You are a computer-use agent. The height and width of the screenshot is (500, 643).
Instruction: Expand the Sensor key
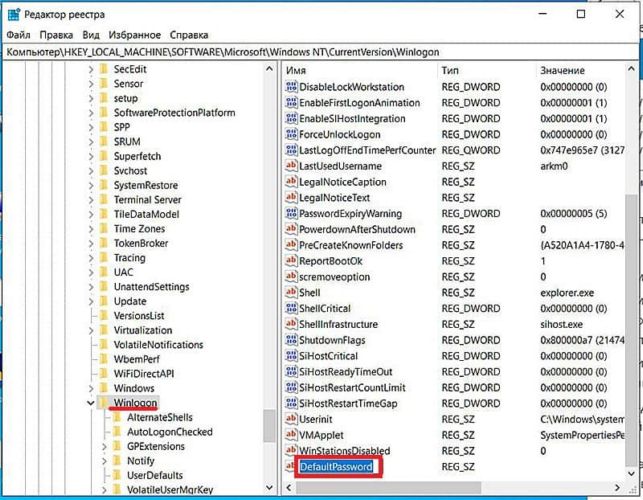[91, 84]
